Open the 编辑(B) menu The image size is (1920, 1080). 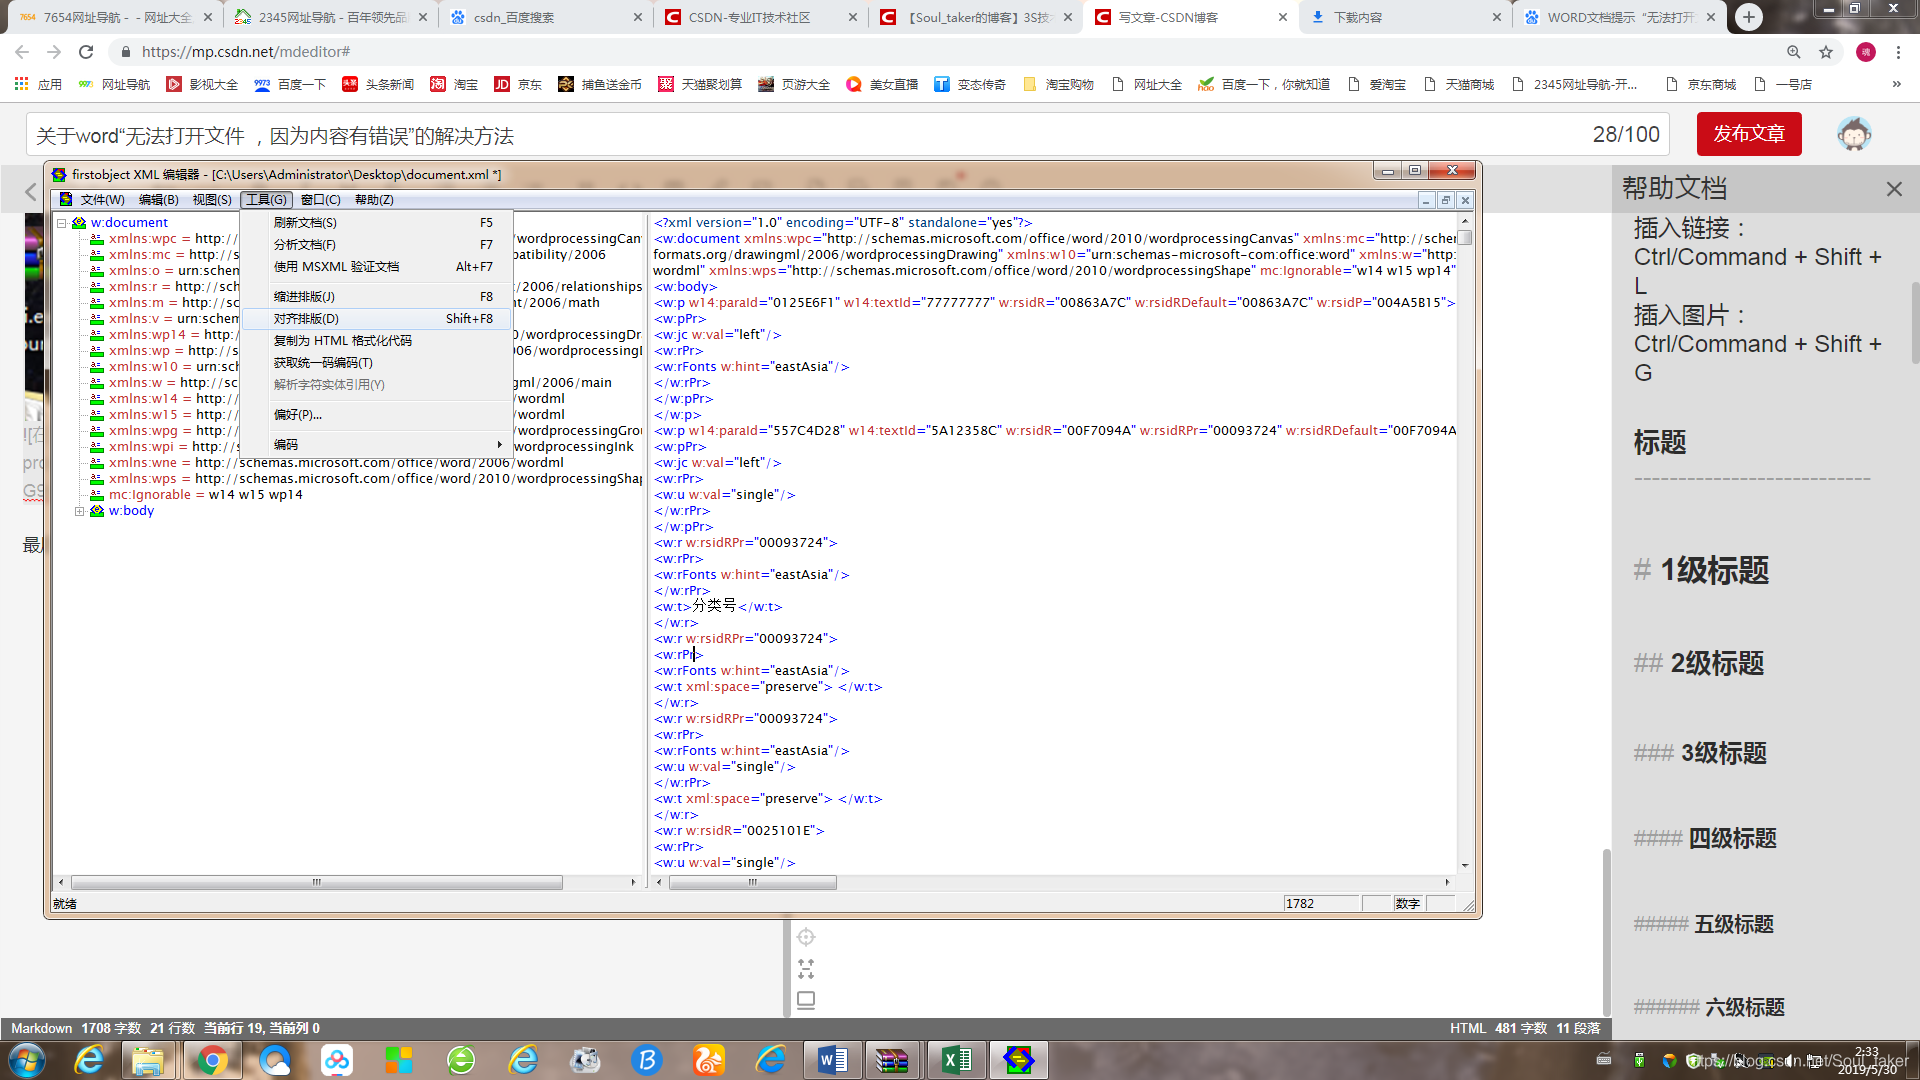pos(158,200)
